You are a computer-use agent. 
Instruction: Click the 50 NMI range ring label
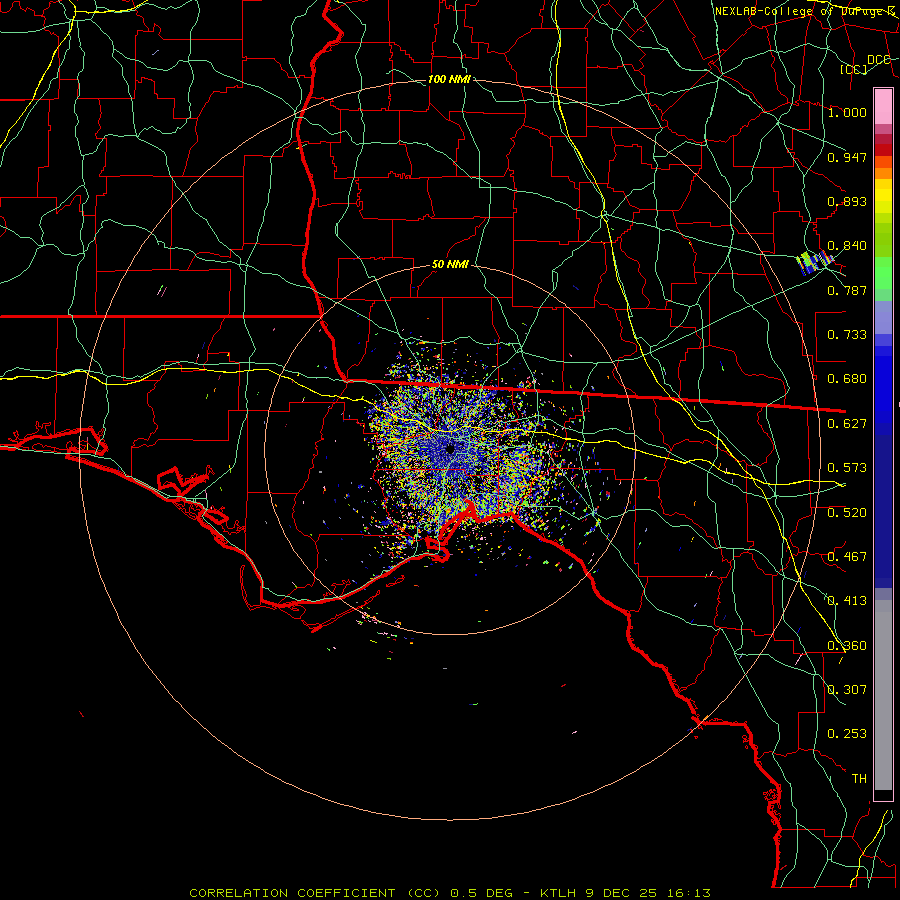450,265
